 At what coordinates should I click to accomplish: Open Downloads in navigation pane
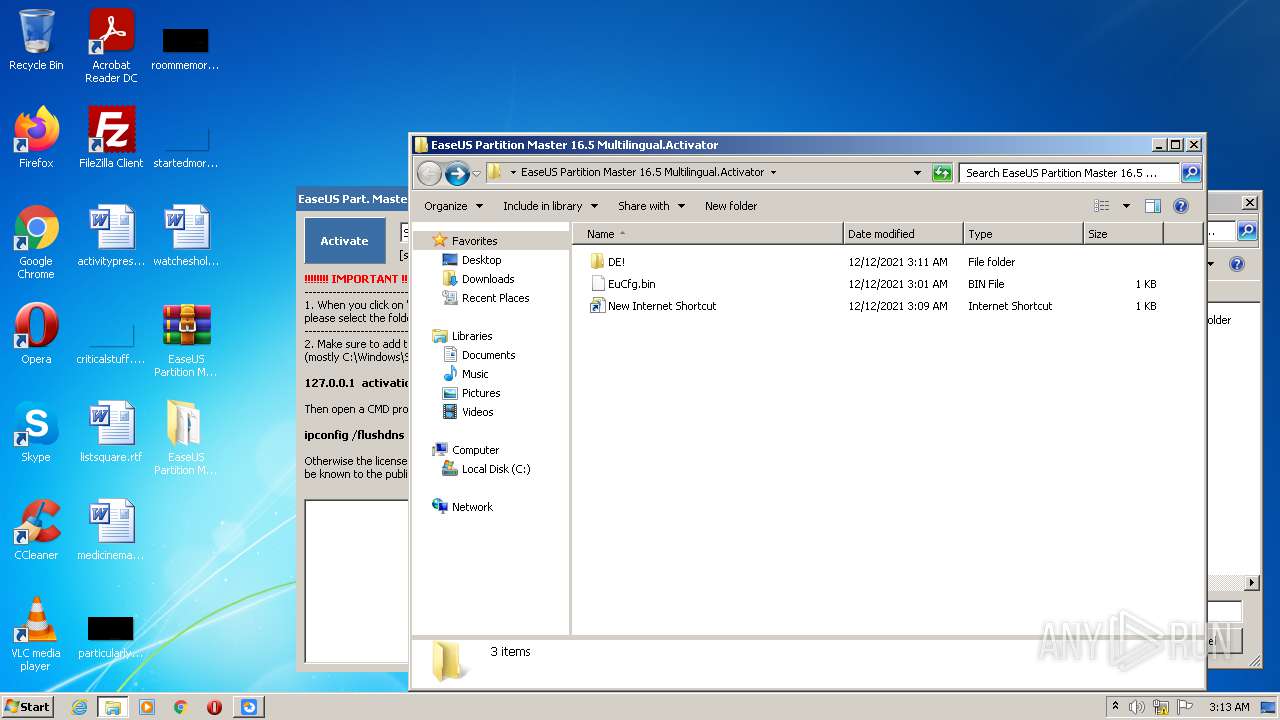(x=488, y=279)
